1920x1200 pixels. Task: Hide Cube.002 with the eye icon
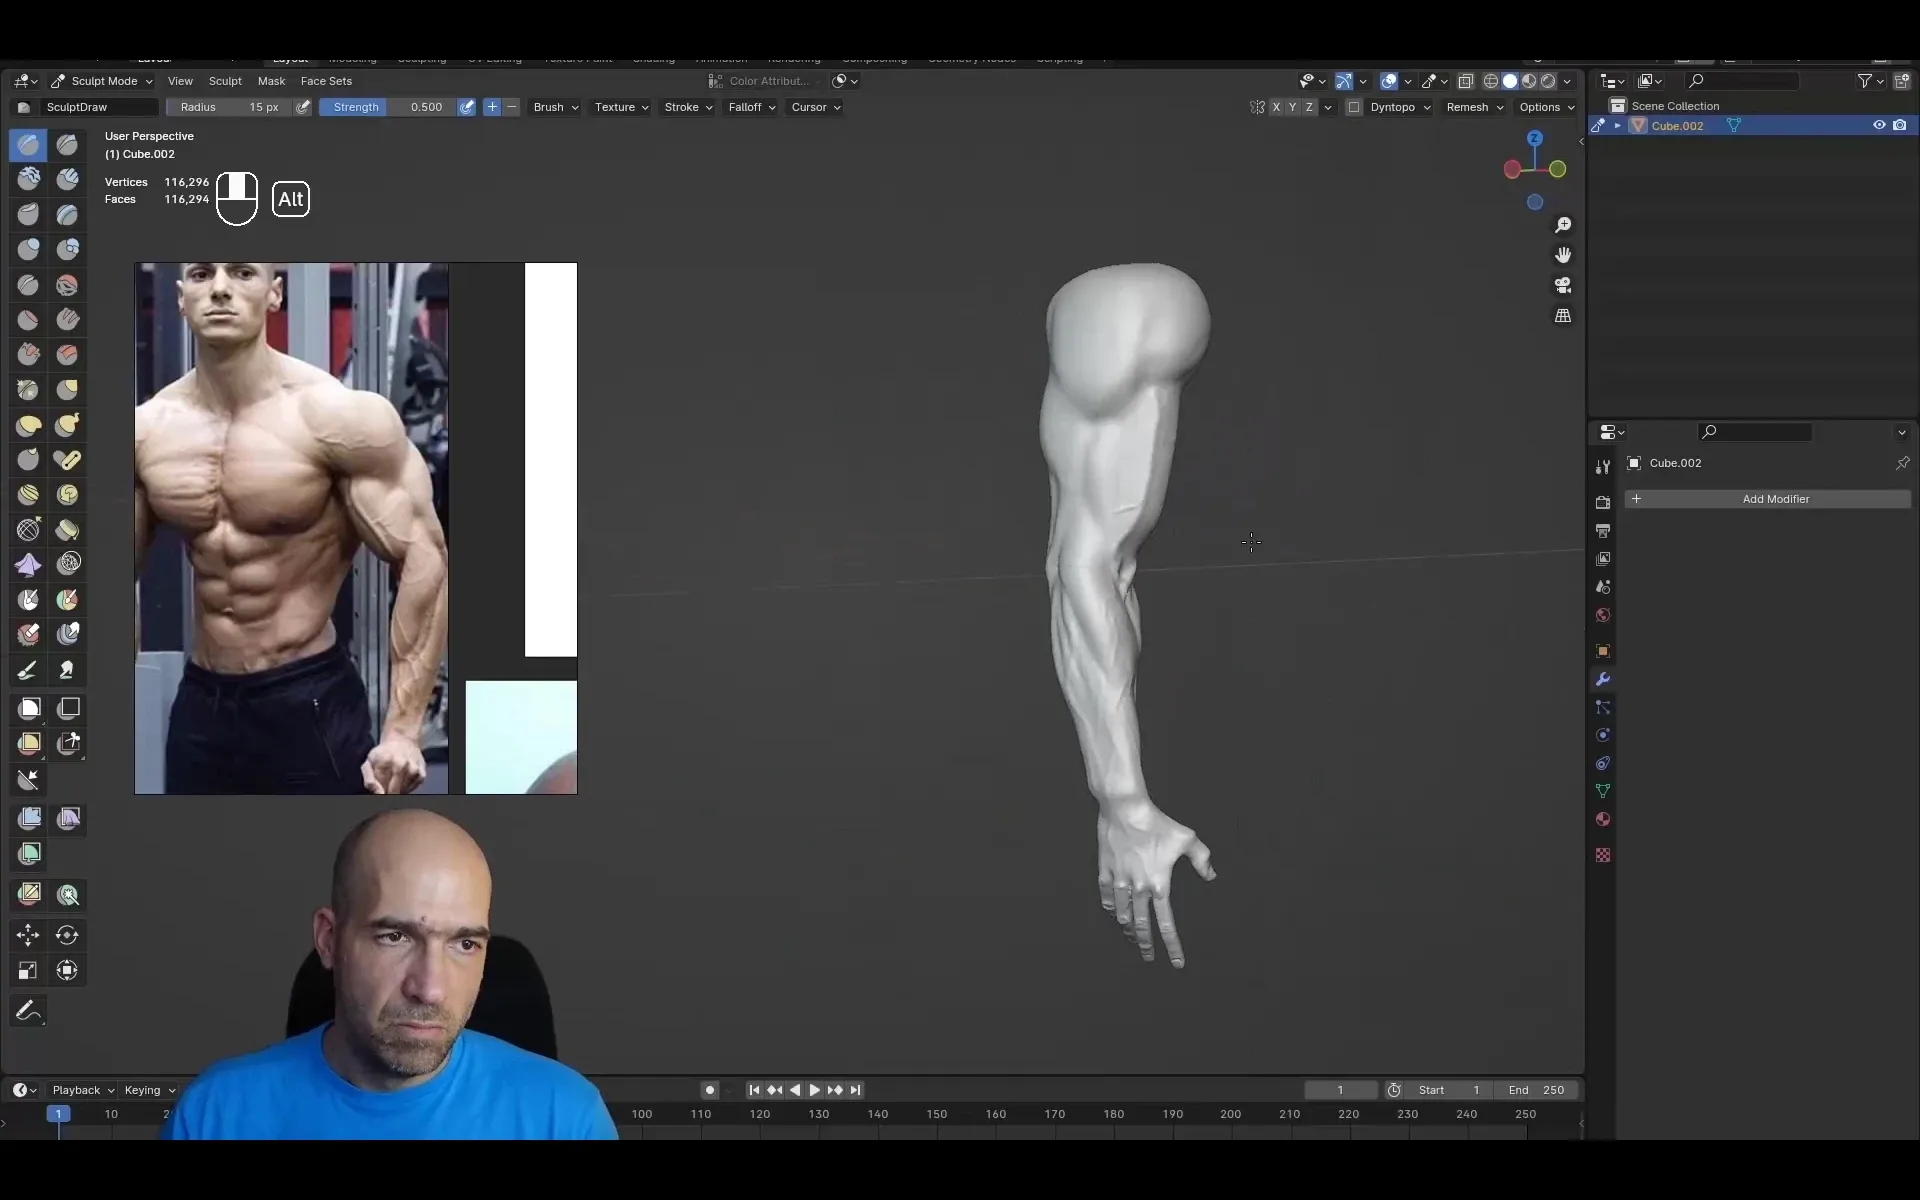[1879, 124]
